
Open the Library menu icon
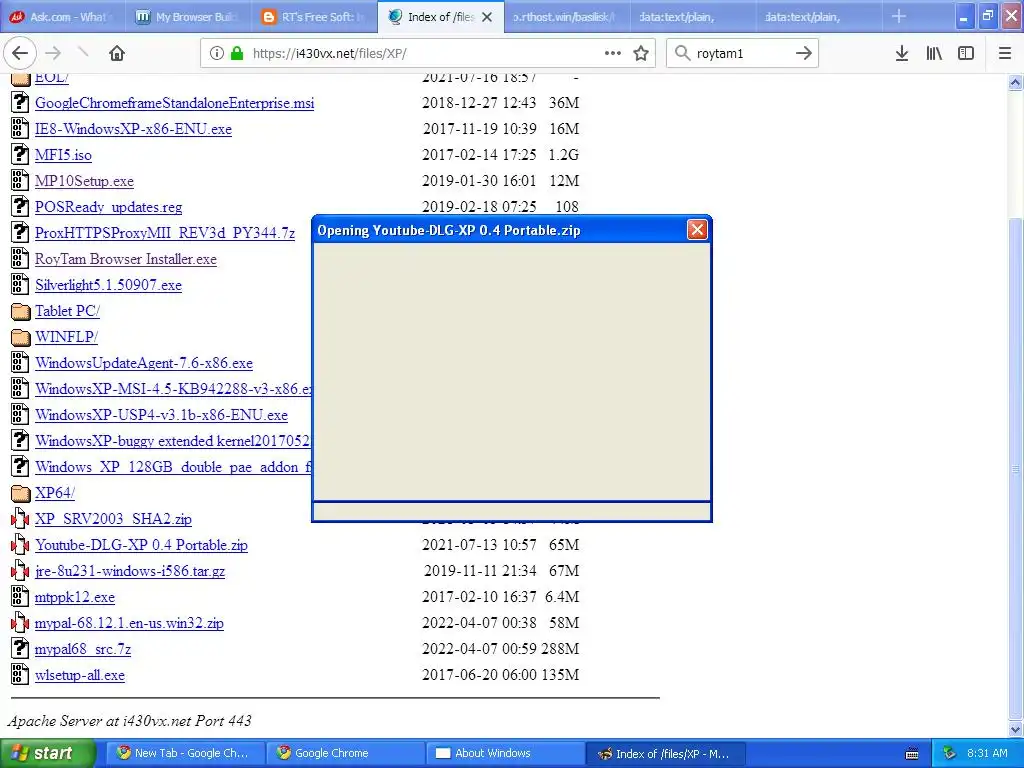tap(934, 53)
